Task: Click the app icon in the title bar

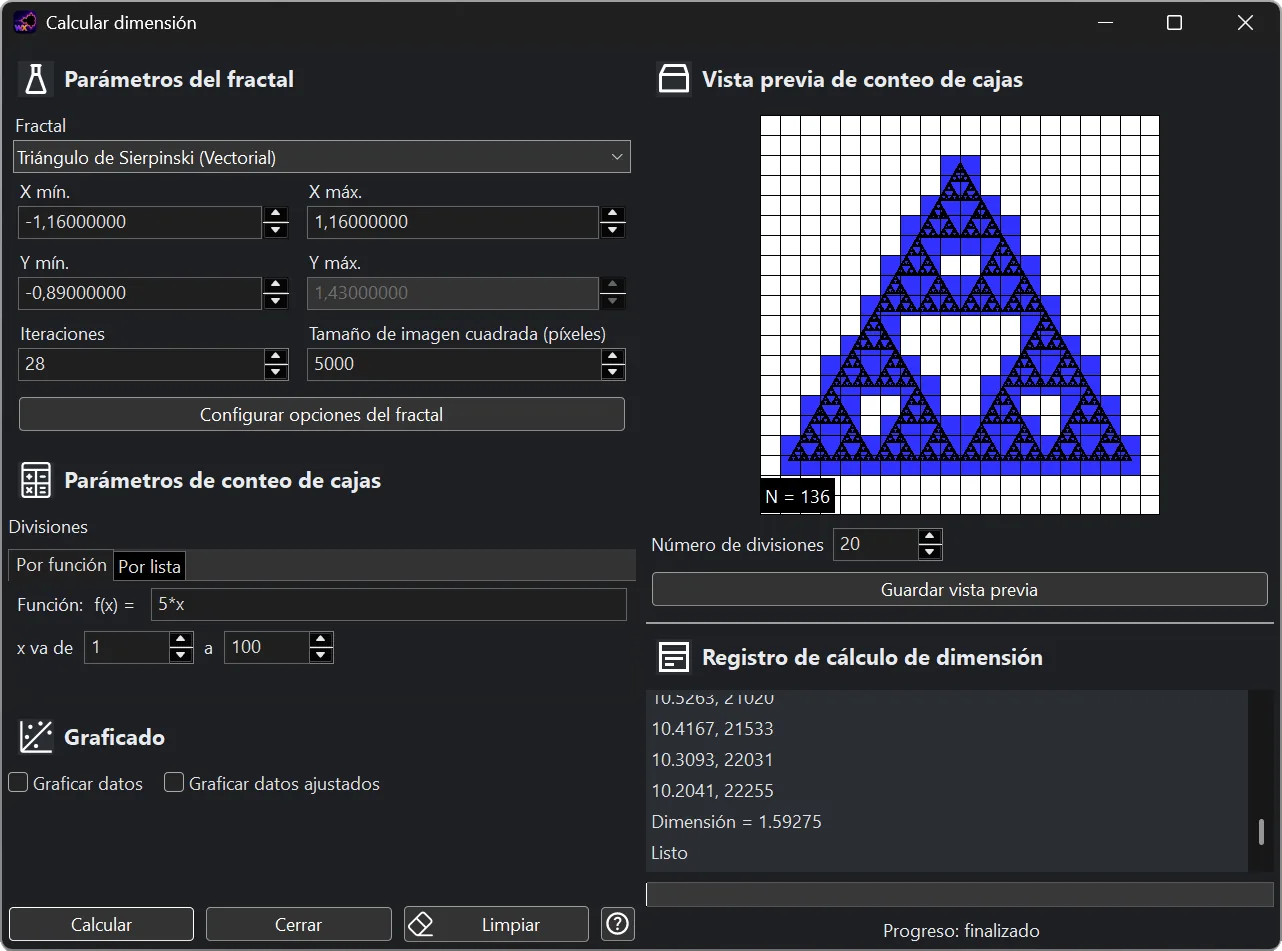Action: pyautogui.click(x=25, y=22)
